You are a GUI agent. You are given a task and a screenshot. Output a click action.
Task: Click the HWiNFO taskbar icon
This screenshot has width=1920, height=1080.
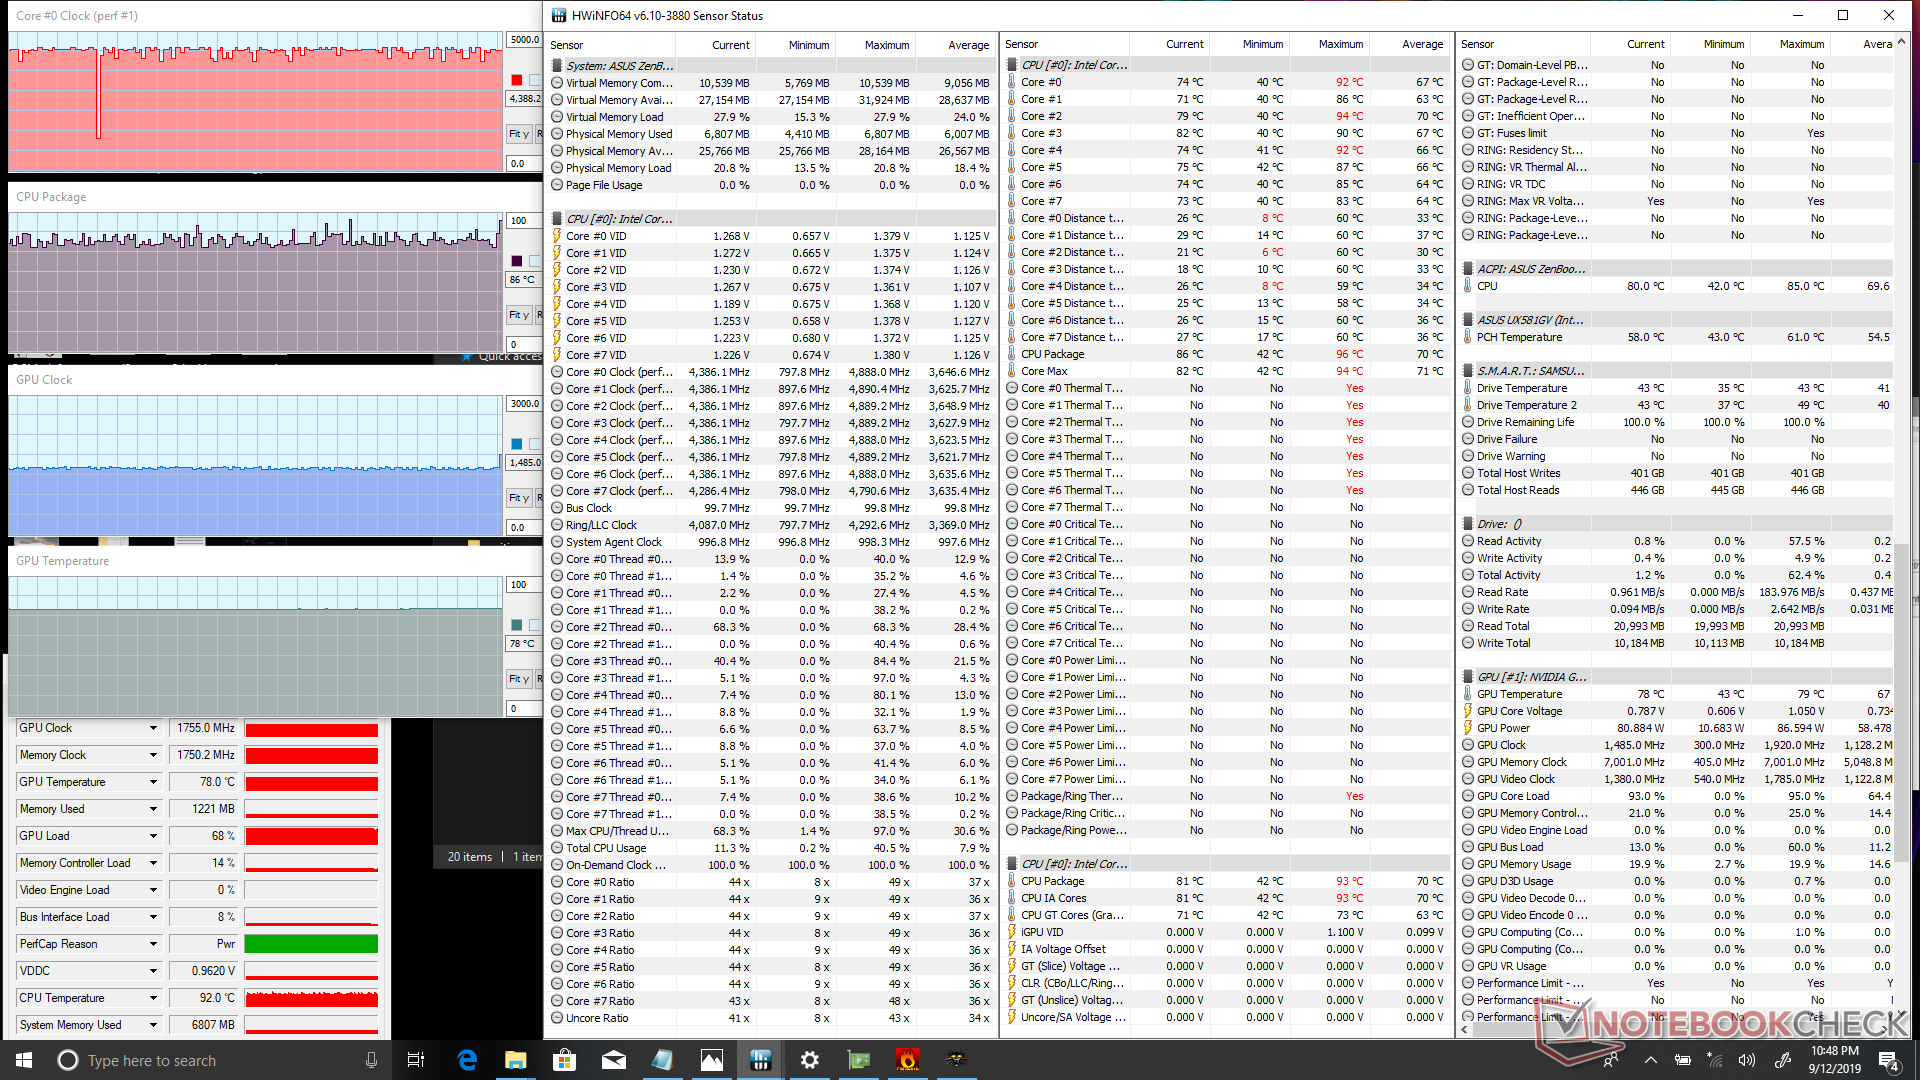point(760,1060)
